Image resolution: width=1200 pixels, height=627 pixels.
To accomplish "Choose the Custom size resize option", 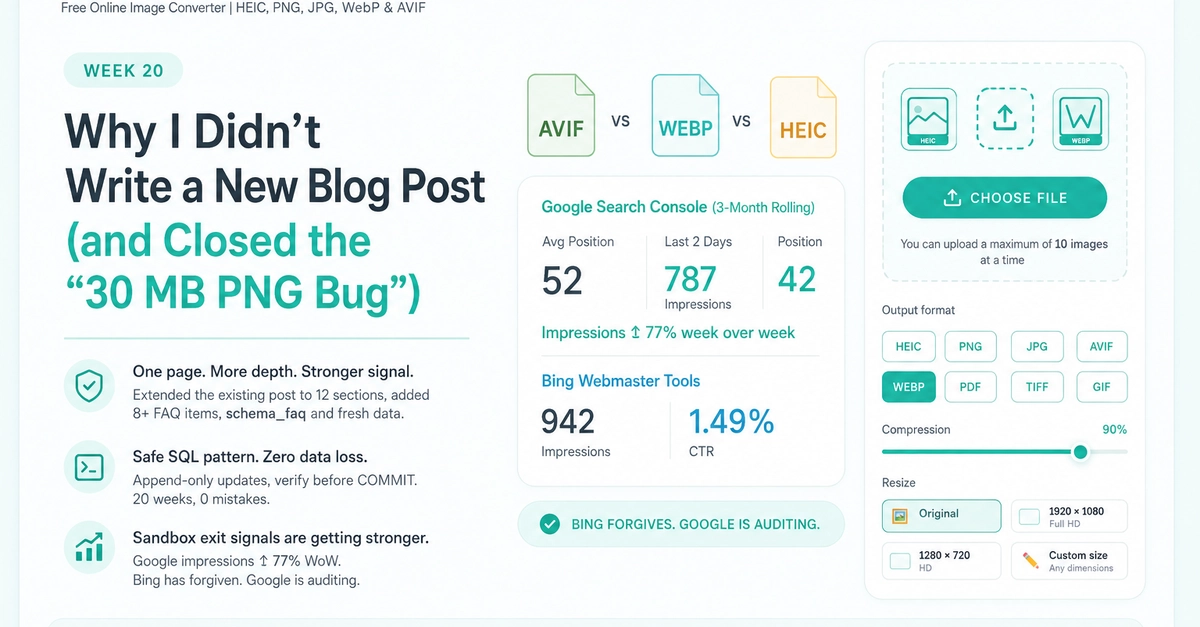I will tap(1069, 560).
